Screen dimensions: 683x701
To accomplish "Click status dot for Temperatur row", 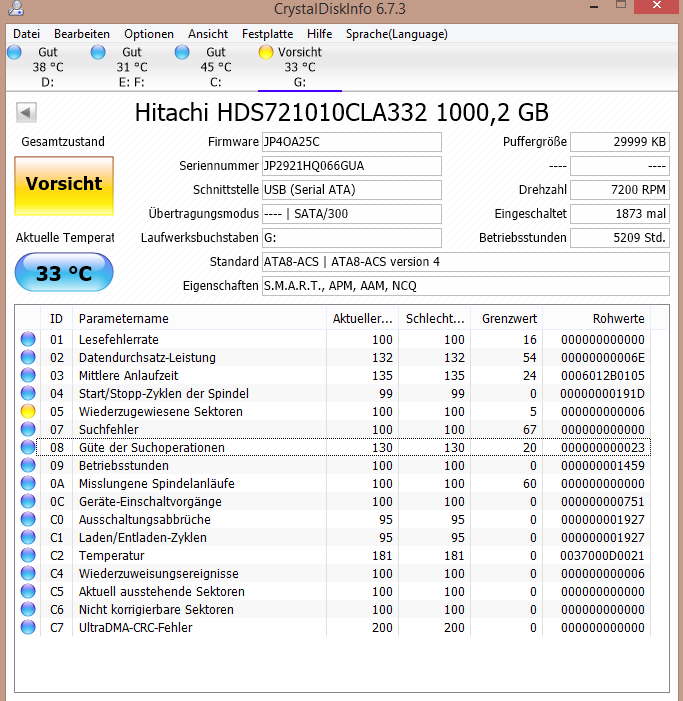I will (28, 555).
